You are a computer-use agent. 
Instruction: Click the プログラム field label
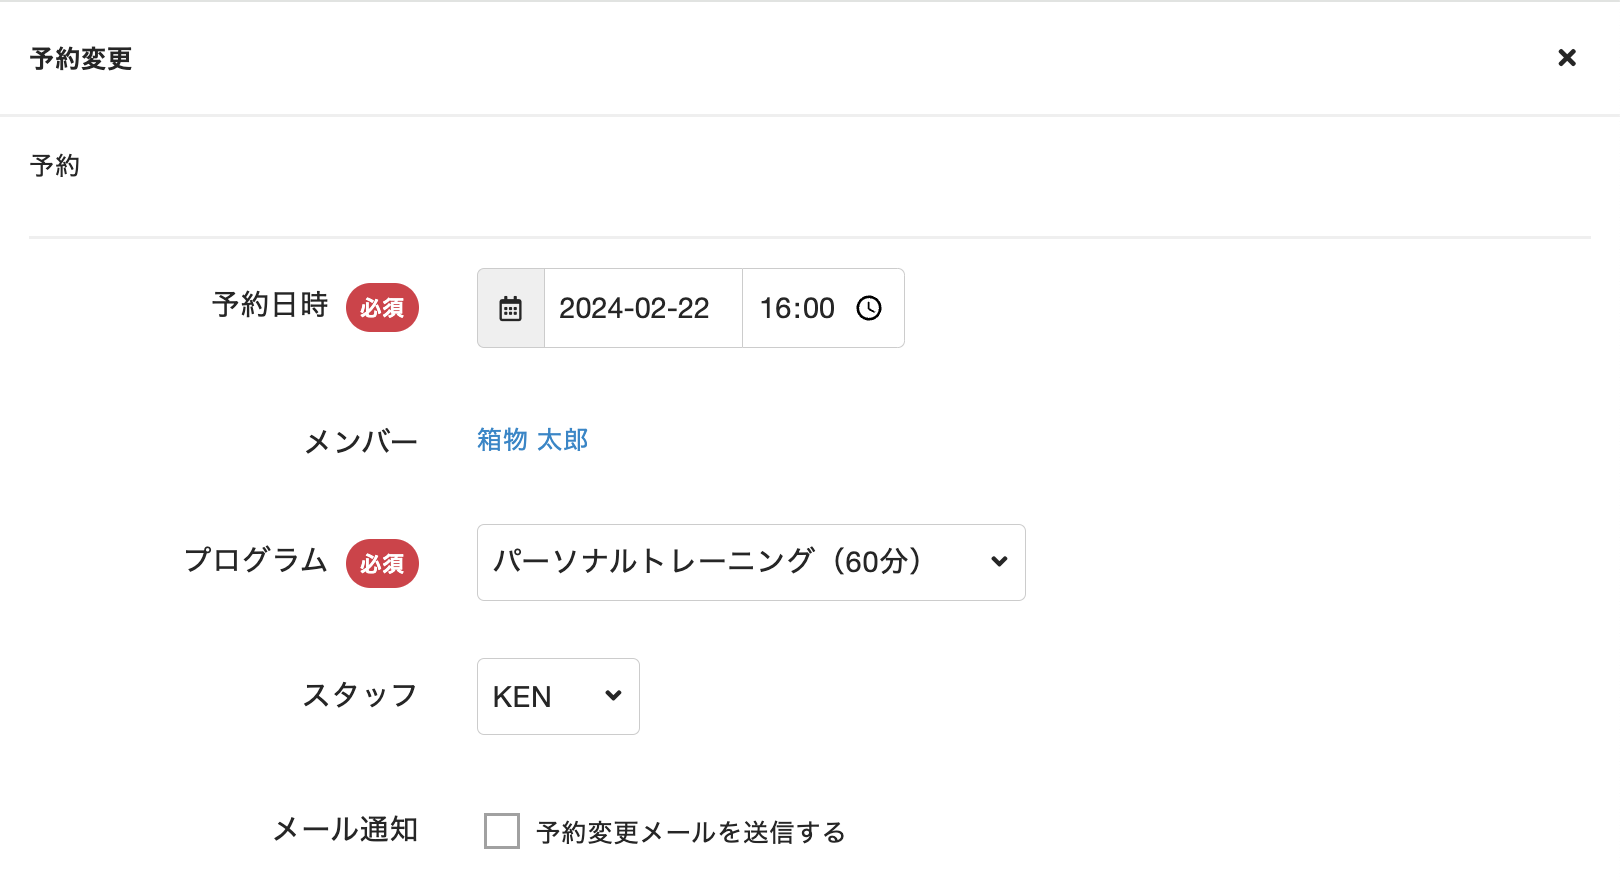coord(256,560)
